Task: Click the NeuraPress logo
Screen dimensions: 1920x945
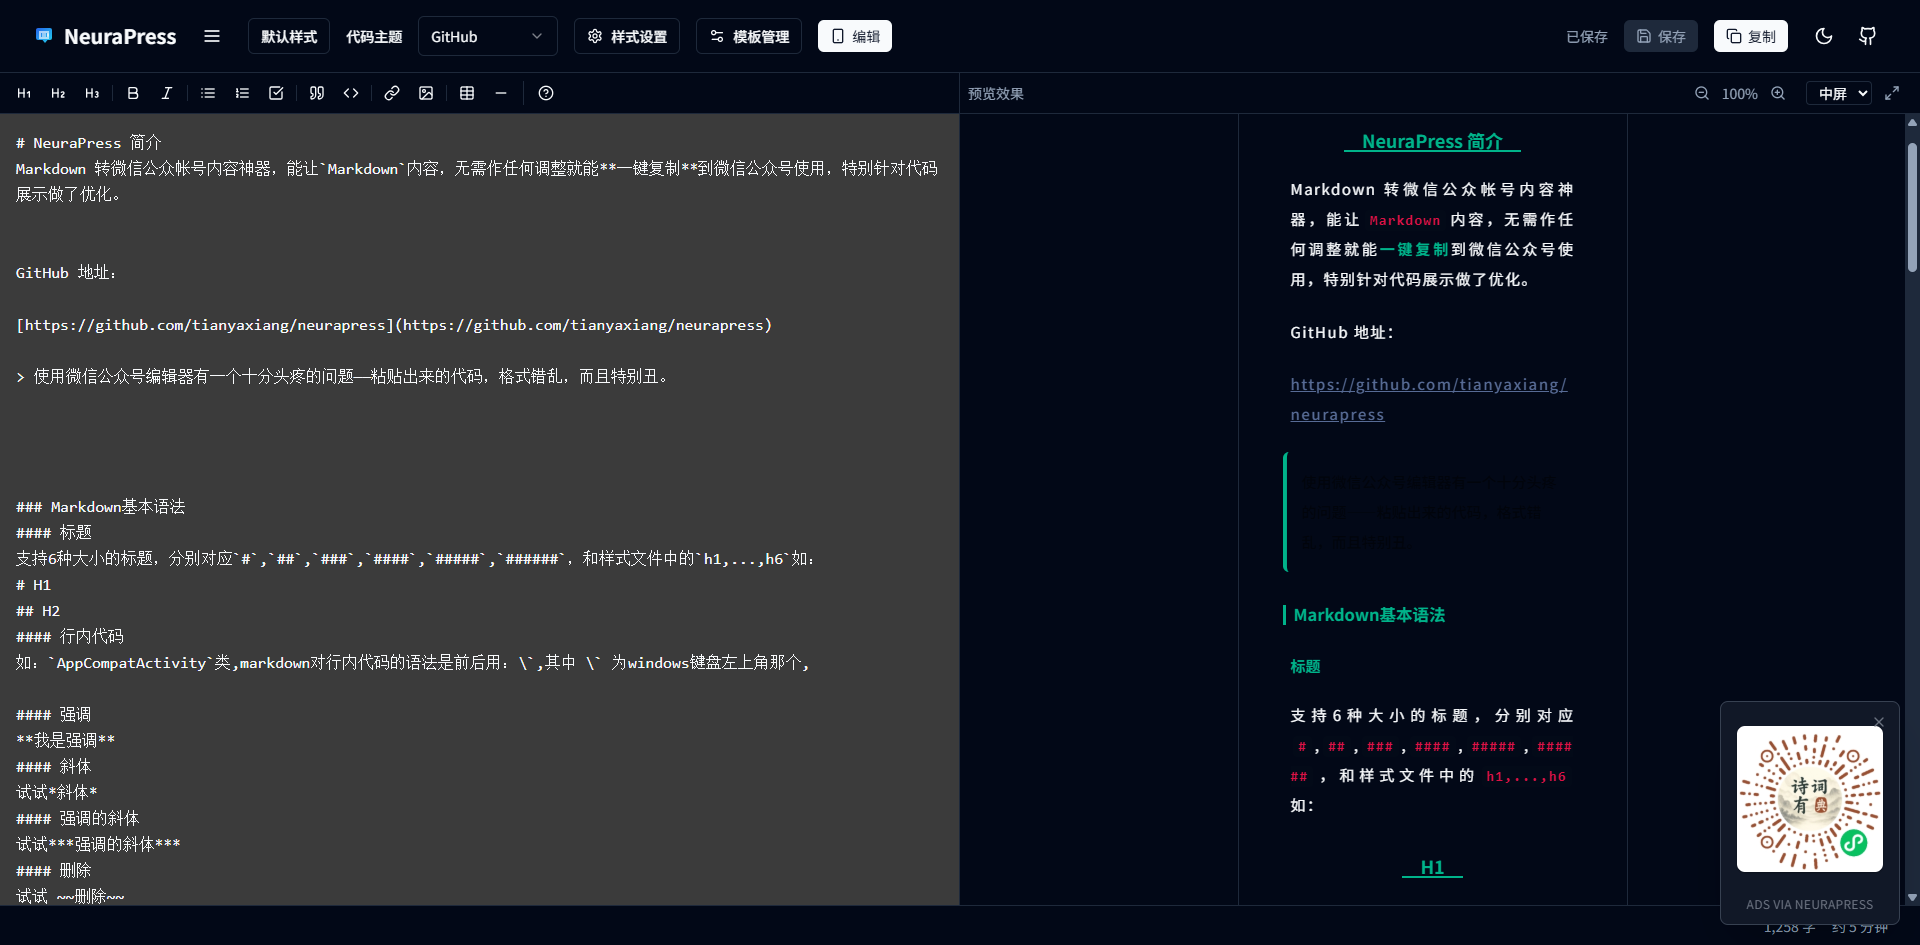Action: pyautogui.click(x=106, y=37)
